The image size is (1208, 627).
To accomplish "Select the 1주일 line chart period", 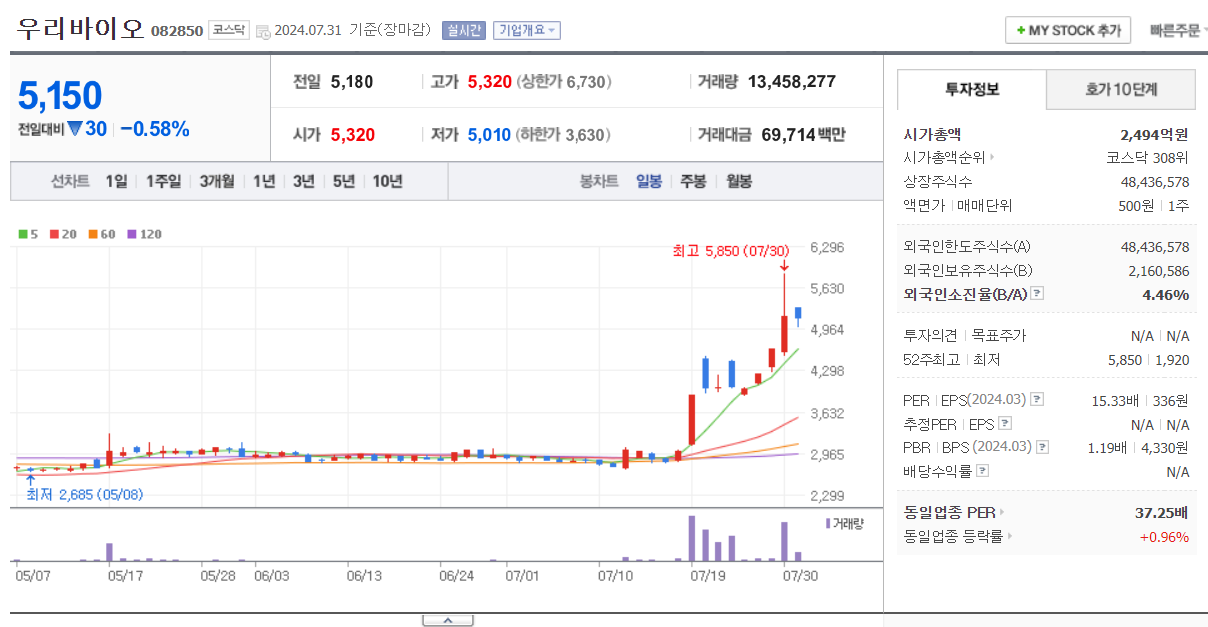I will [x=163, y=181].
